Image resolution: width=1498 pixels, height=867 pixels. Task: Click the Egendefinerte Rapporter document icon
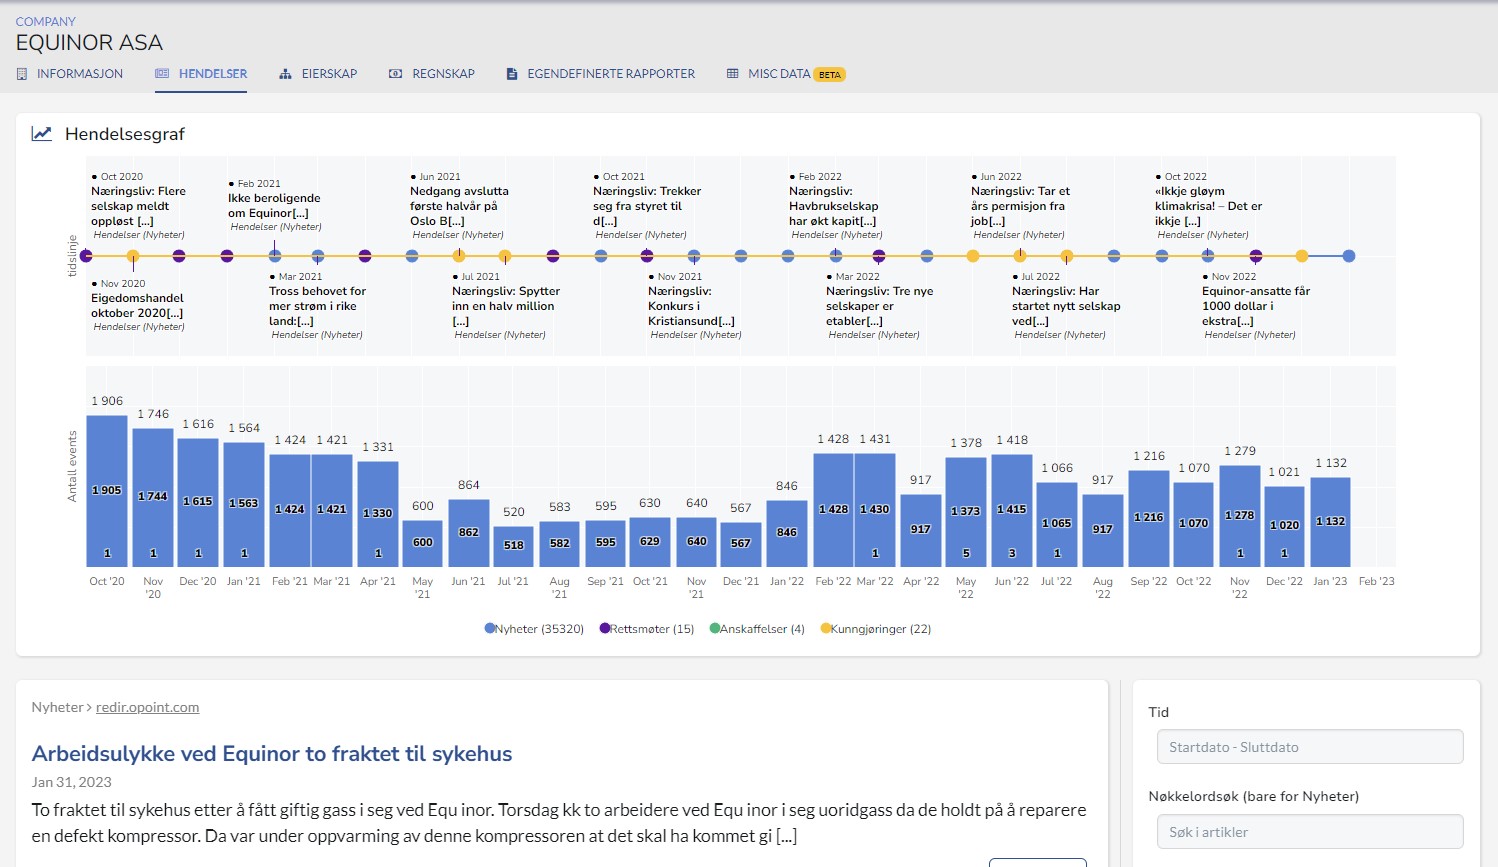pyautogui.click(x=512, y=74)
